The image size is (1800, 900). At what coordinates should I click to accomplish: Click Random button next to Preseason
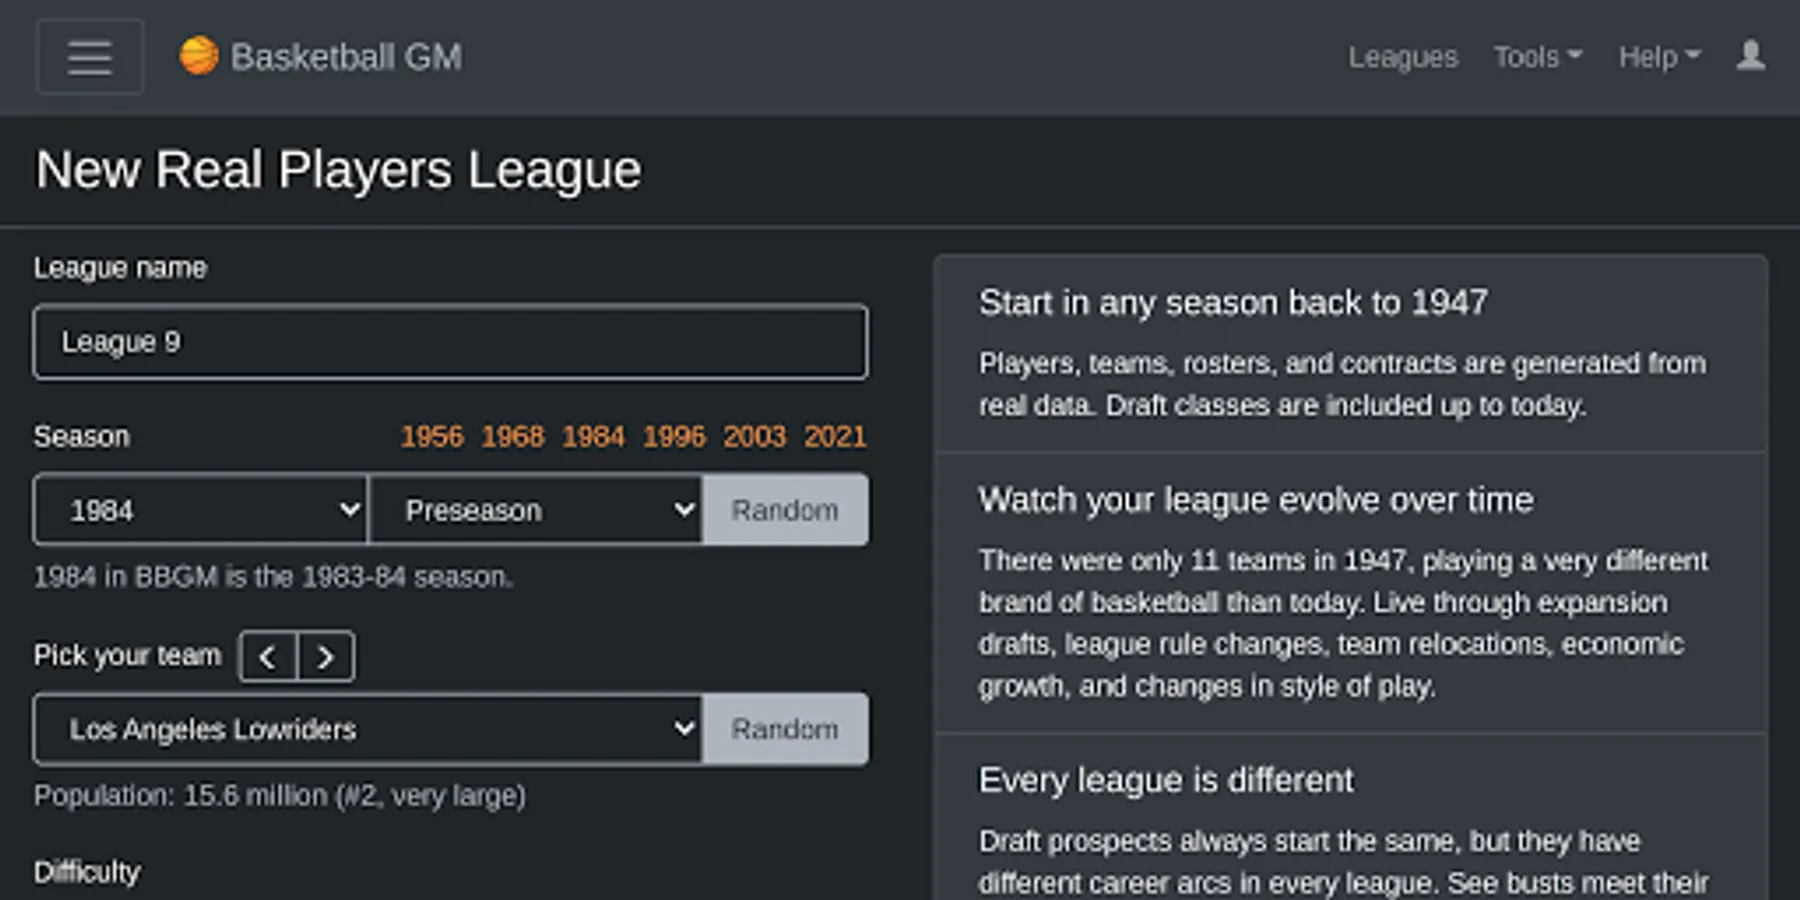(785, 510)
